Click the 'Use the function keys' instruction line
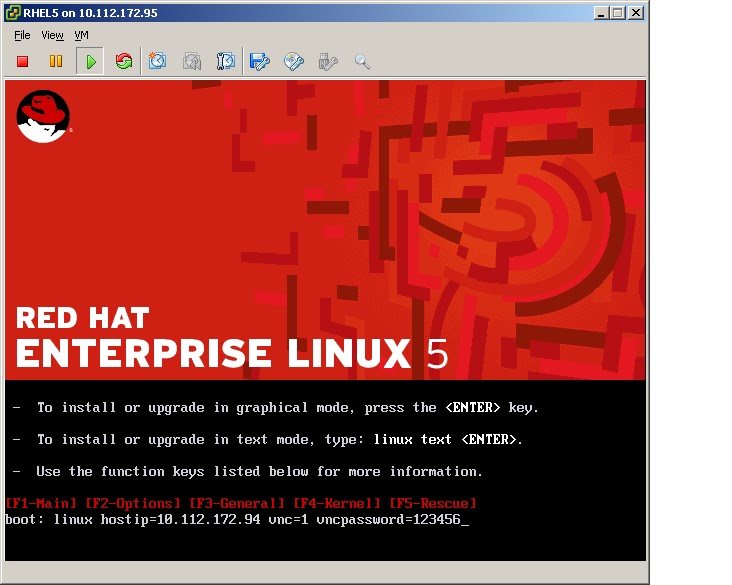The width and height of the screenshot is (732, 585). (248, 472)
